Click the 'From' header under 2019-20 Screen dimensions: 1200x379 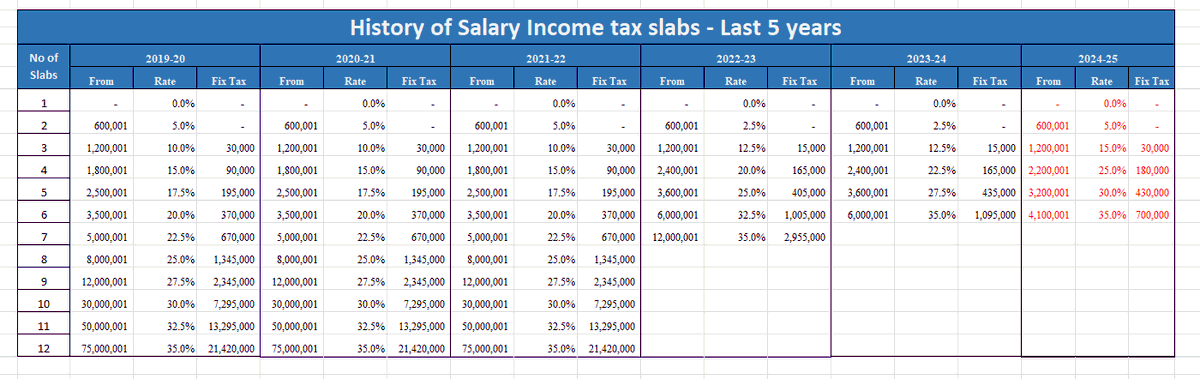tap(101, 80)
